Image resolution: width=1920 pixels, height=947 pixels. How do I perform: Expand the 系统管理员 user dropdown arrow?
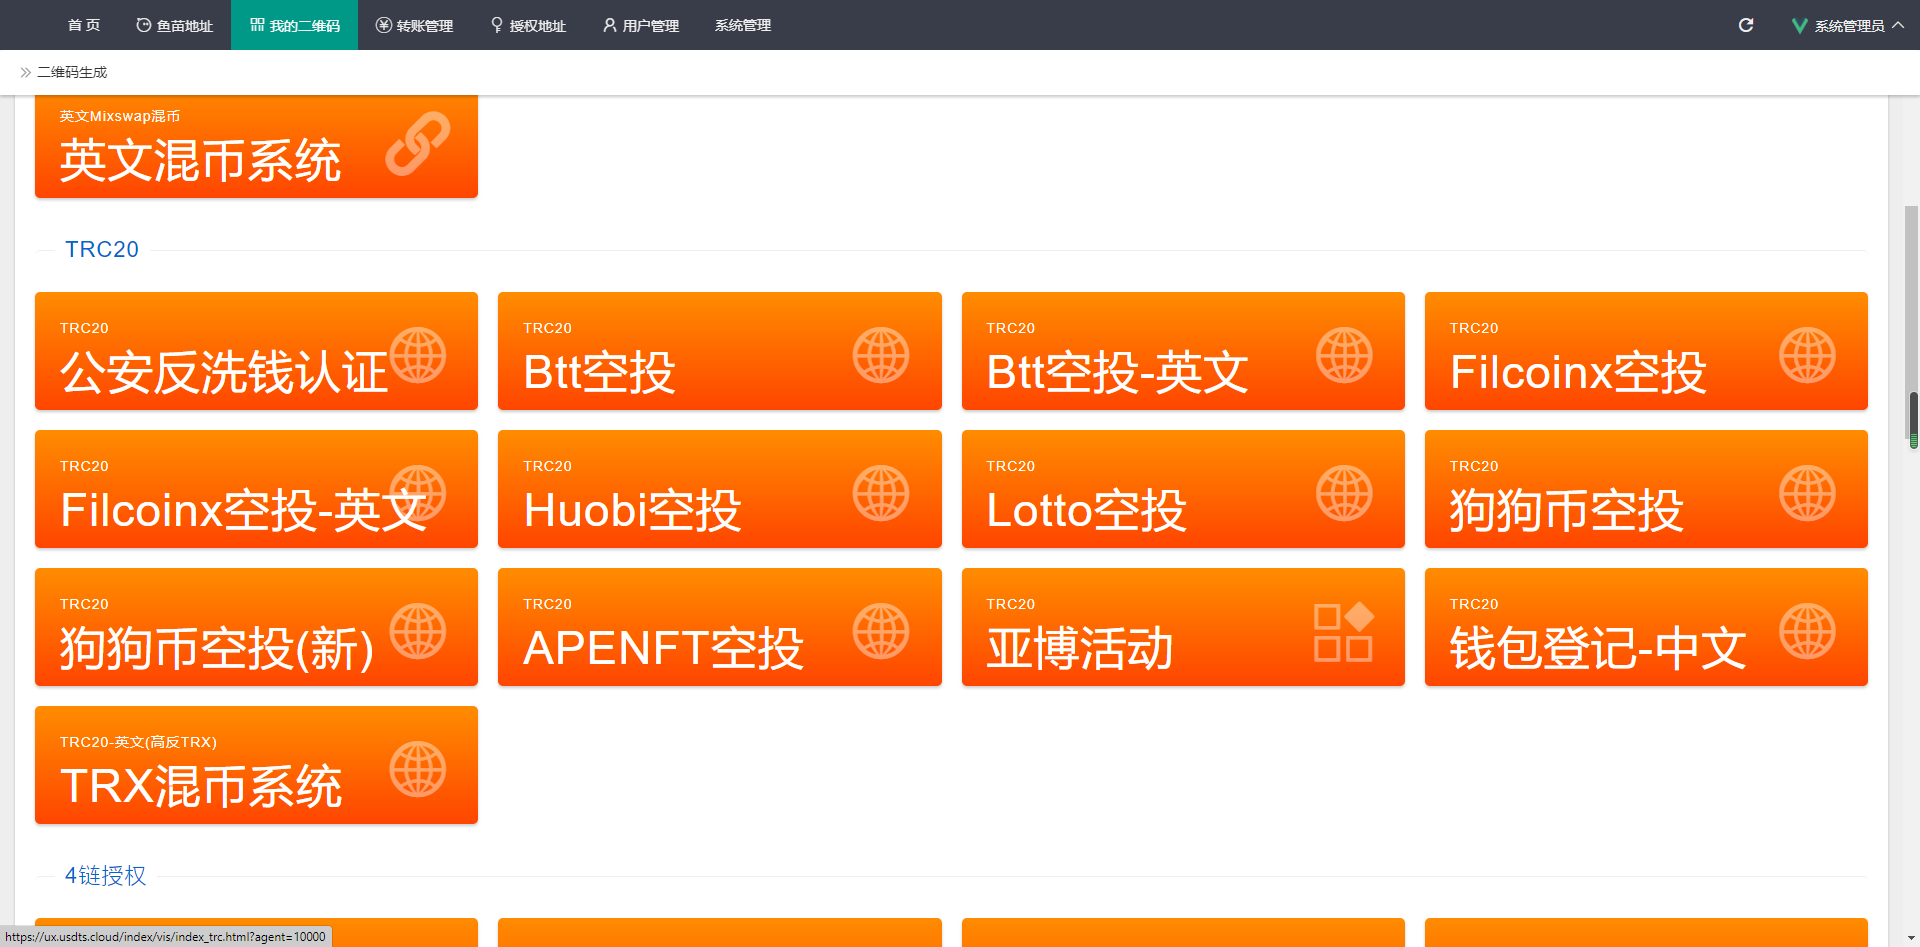point(1898,25)
